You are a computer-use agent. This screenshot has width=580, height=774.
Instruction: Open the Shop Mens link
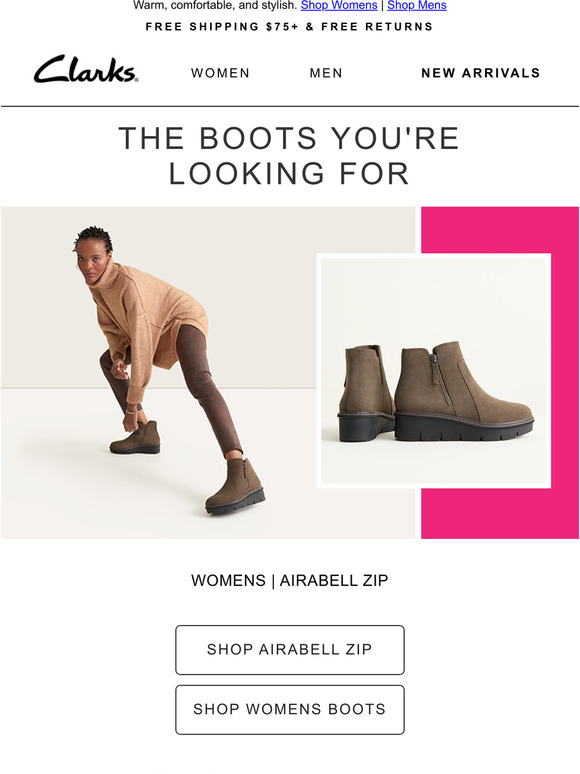point(417,5)
